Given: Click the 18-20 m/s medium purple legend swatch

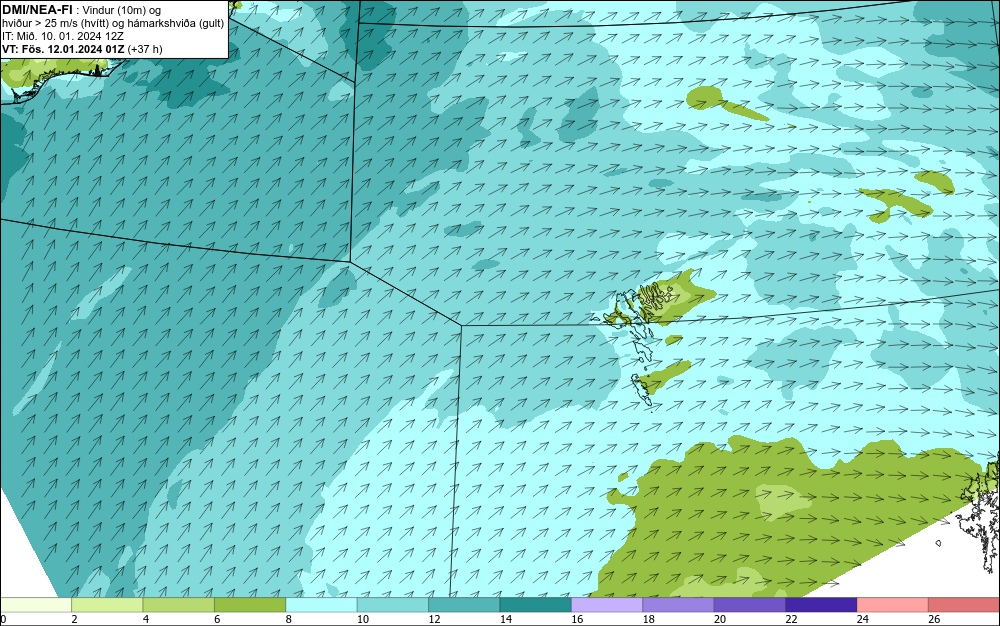Looking at the screenshot, I should pos(679,605).
